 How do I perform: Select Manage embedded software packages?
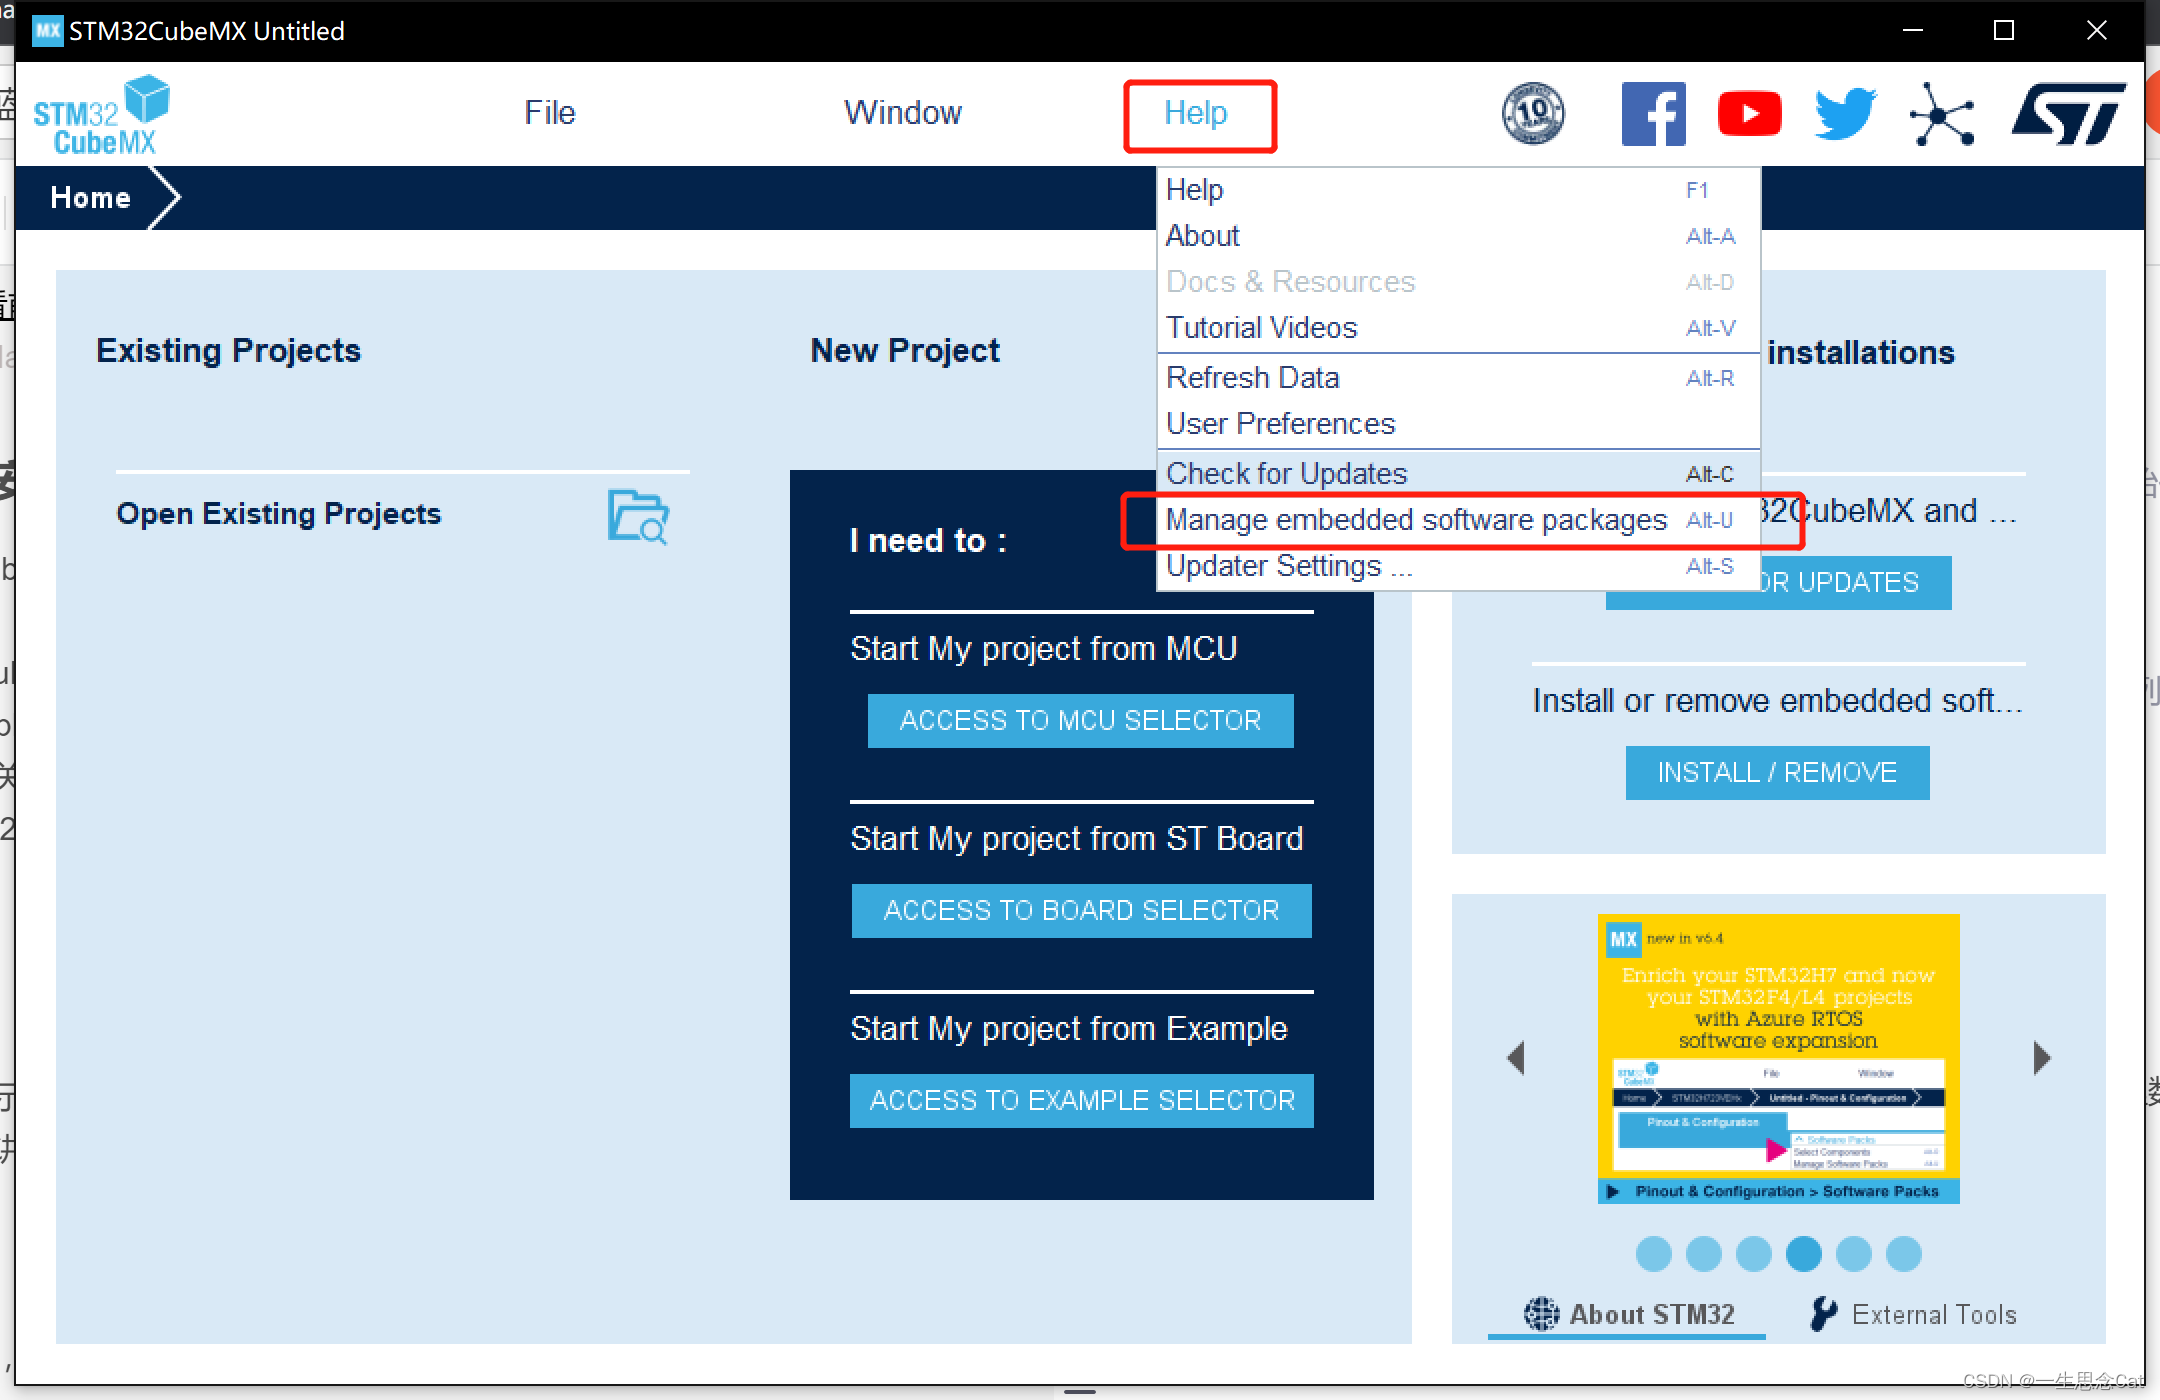pos(1458,520)
